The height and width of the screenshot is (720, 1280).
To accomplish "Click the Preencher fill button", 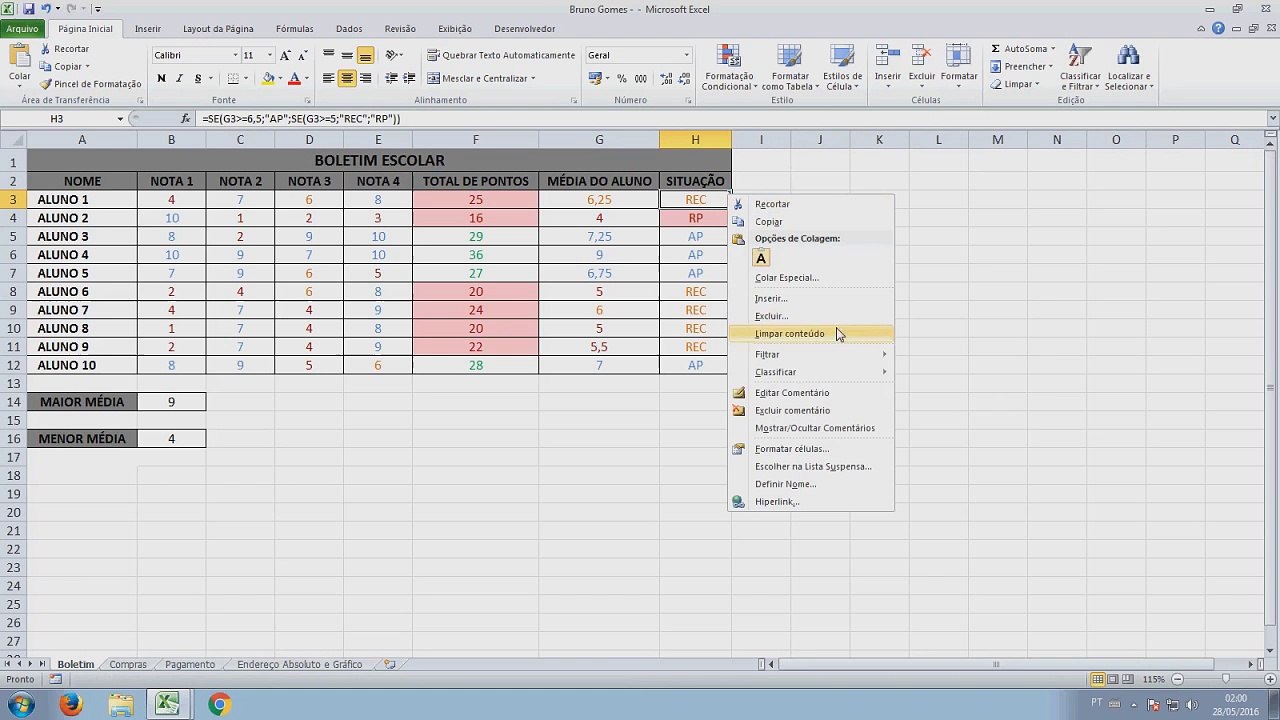I will click(1021, 67).
